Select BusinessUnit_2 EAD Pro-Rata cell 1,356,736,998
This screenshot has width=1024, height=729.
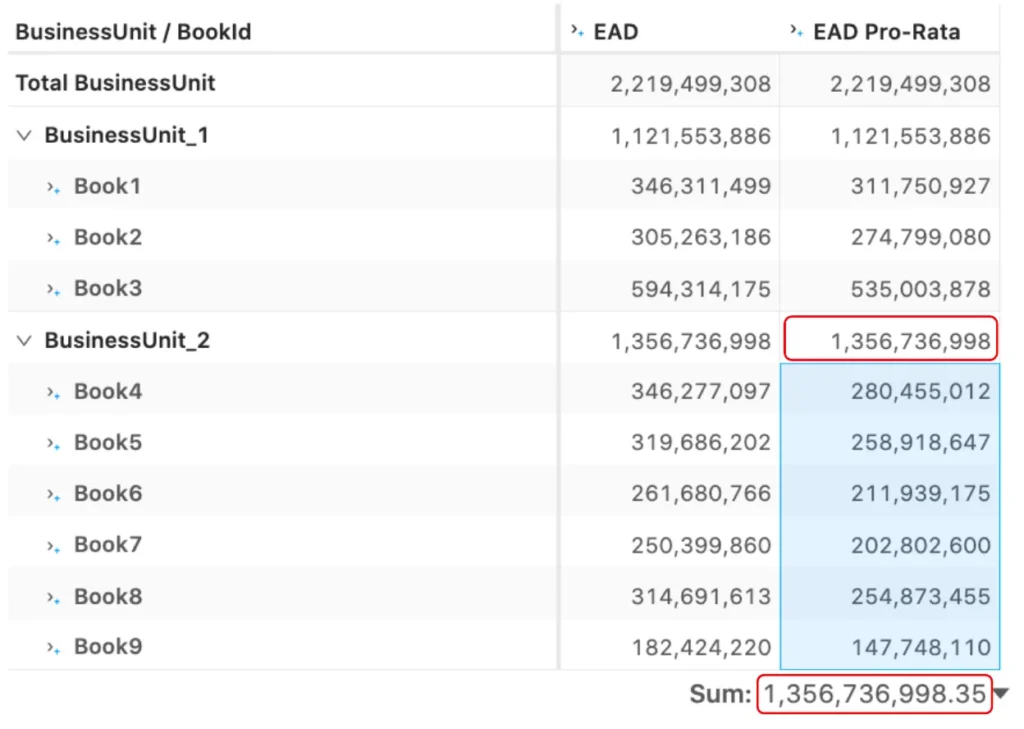(890, 340)
